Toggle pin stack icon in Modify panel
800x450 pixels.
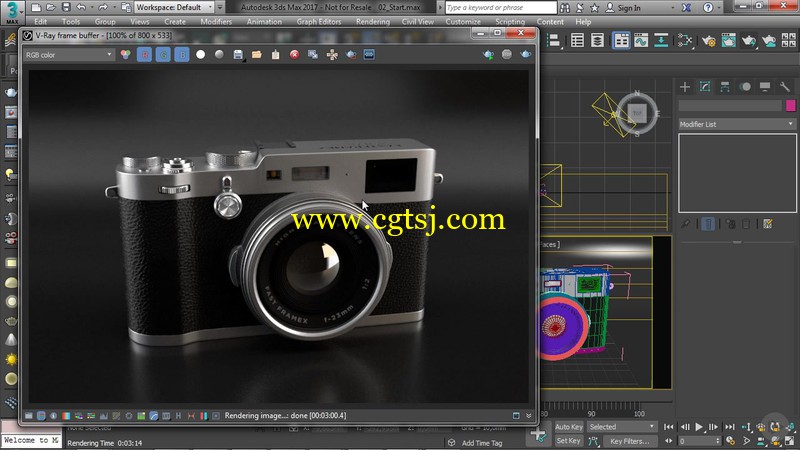pyautogui.click(x=686, y=224)
